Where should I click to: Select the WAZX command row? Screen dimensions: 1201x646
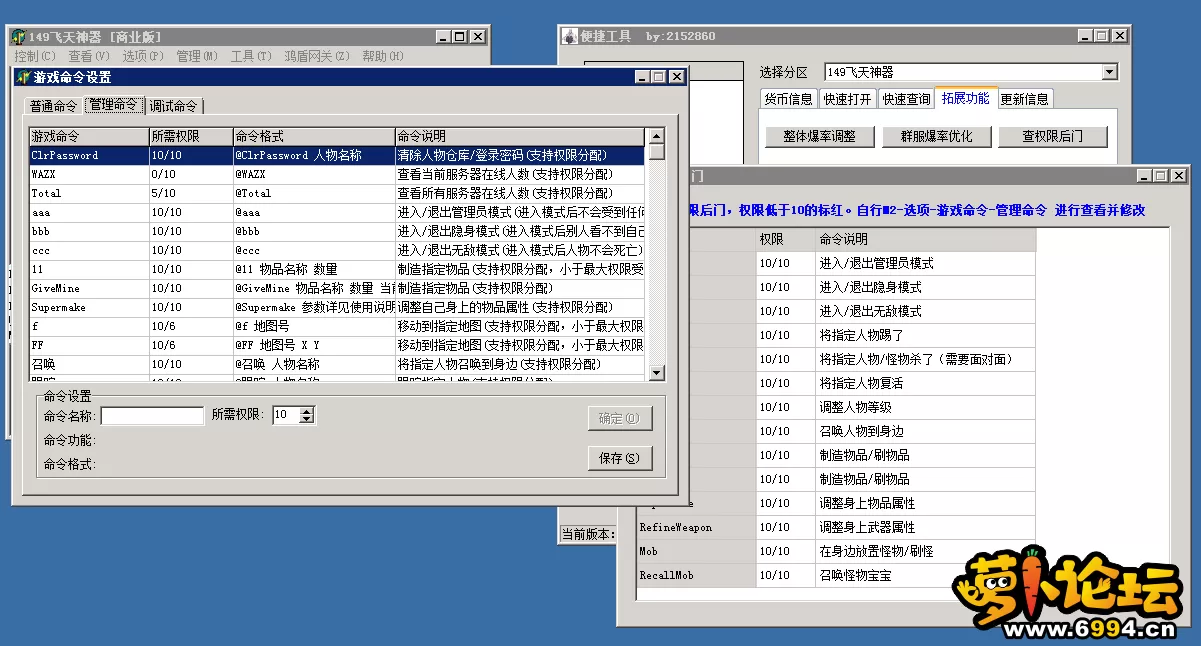pyautogui.click(x=337, y=174)
